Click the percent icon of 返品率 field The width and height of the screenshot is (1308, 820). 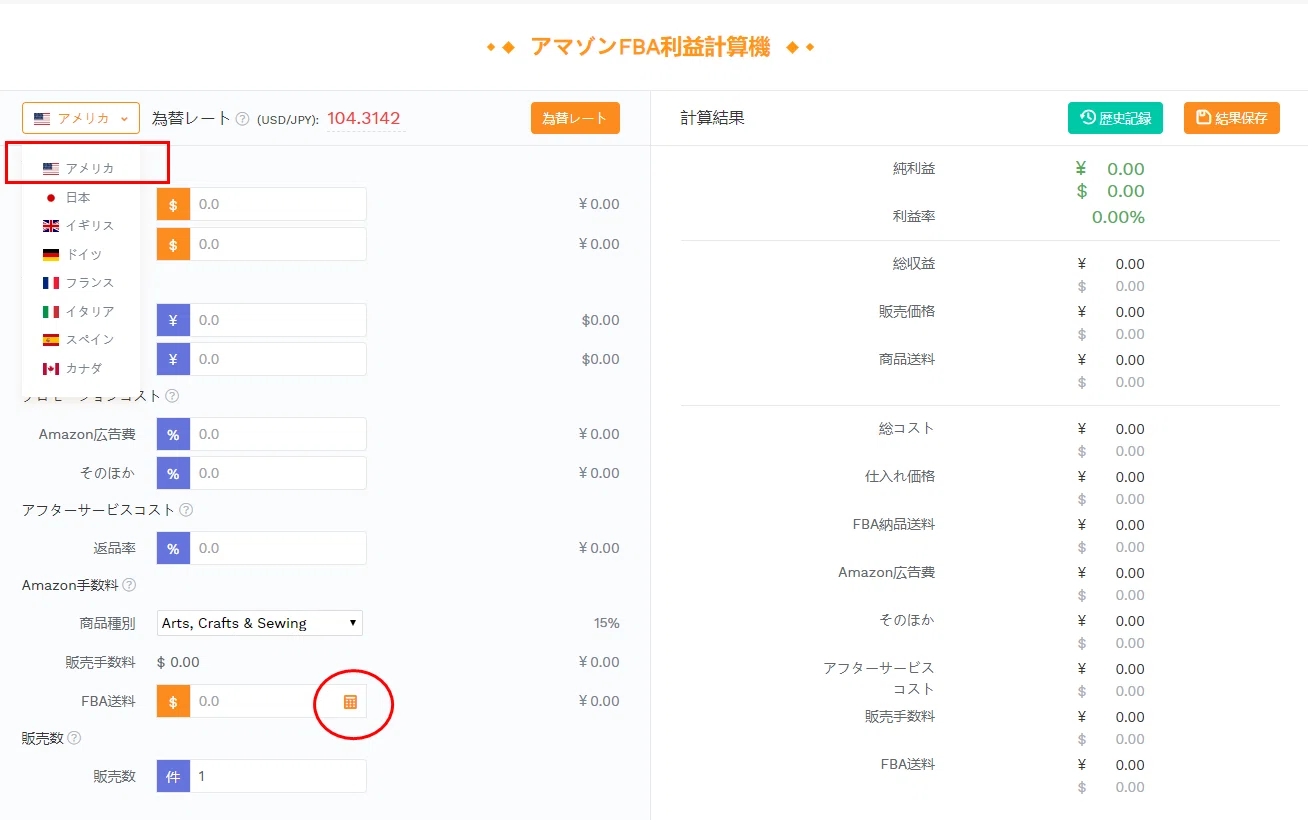[173, 548]
